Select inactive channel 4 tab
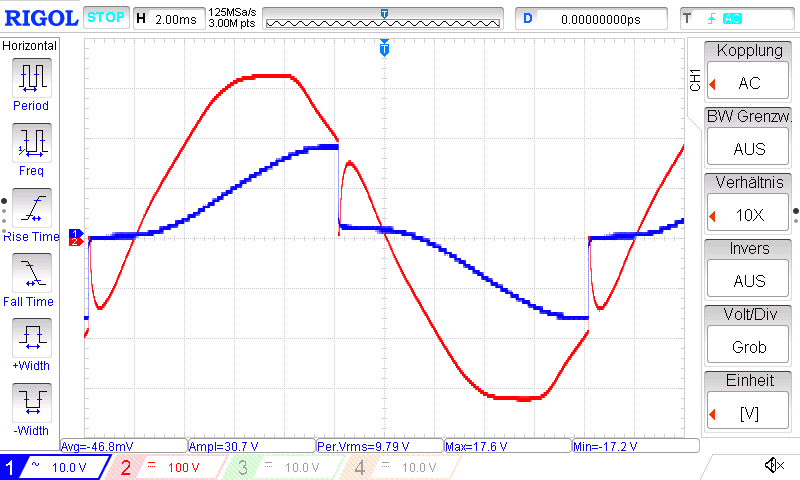 point(401,467)
